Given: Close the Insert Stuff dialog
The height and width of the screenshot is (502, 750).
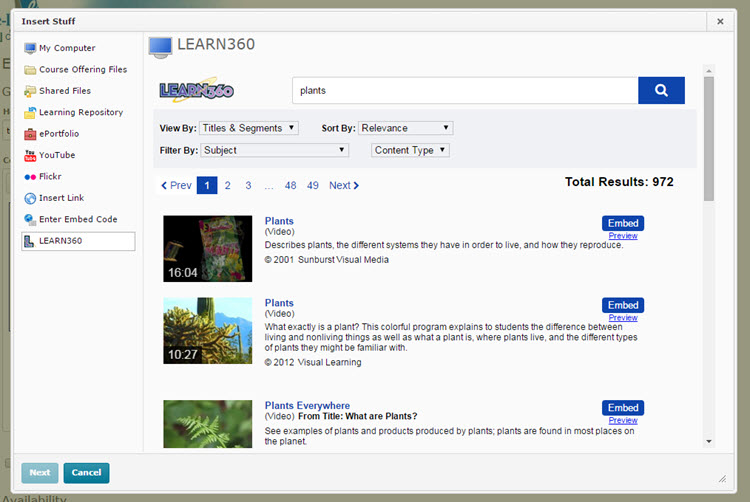Looking at the screenshot, I should 720,22.
